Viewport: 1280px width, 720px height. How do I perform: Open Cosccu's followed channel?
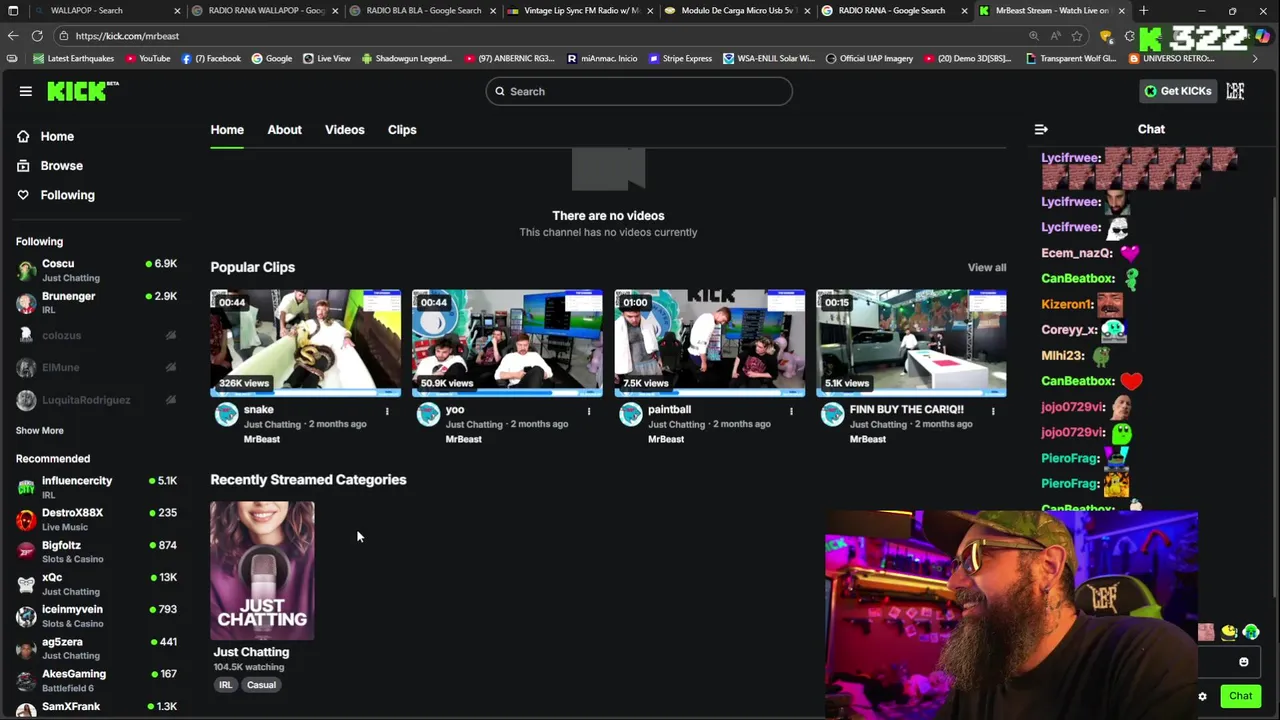[x=96, y=271]
